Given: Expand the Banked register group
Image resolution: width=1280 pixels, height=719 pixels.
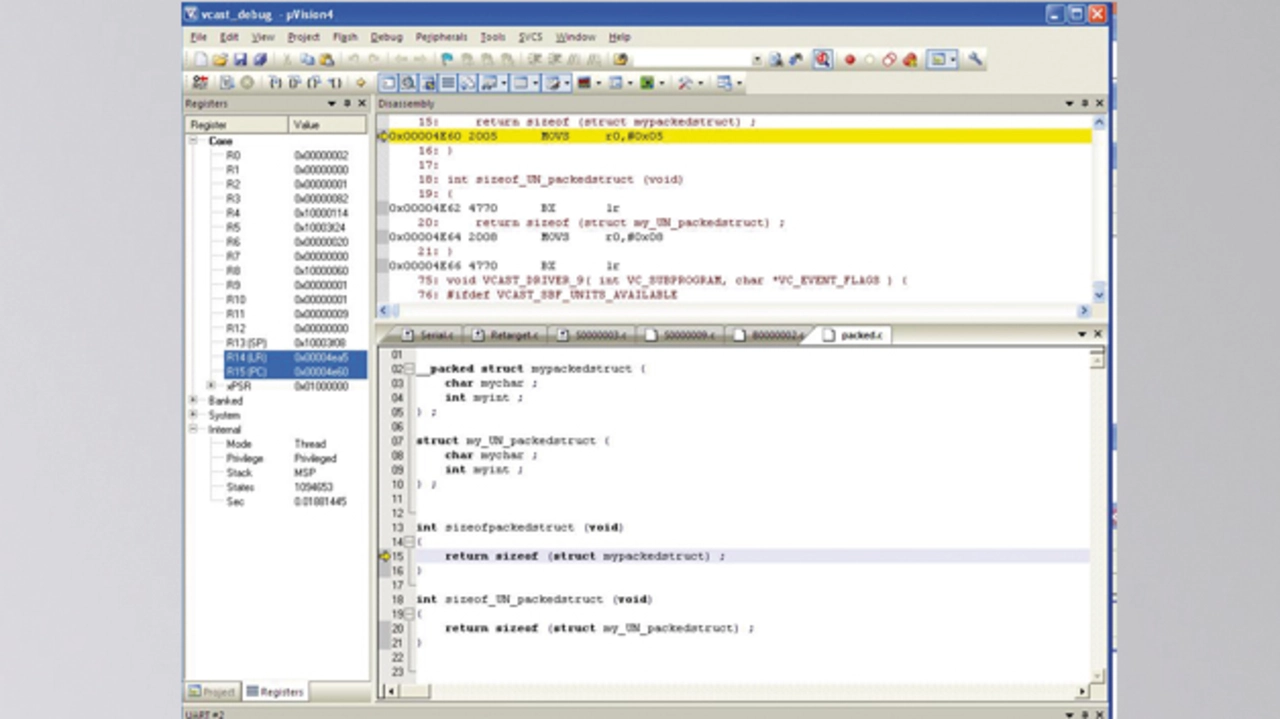Looking at the screenshot, I should tap(193, 400).
